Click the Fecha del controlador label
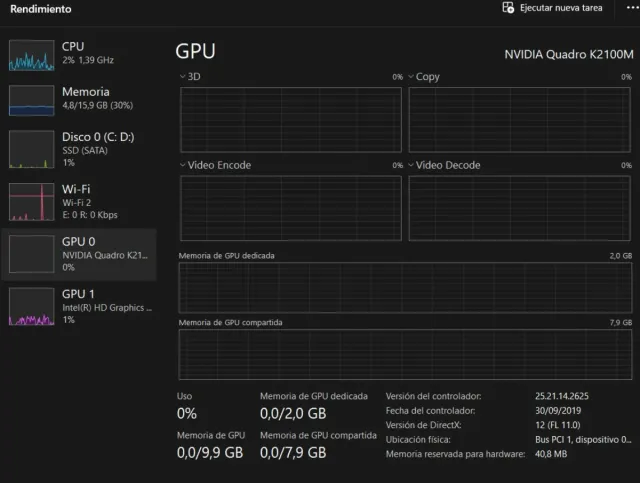 click(430, 410)
